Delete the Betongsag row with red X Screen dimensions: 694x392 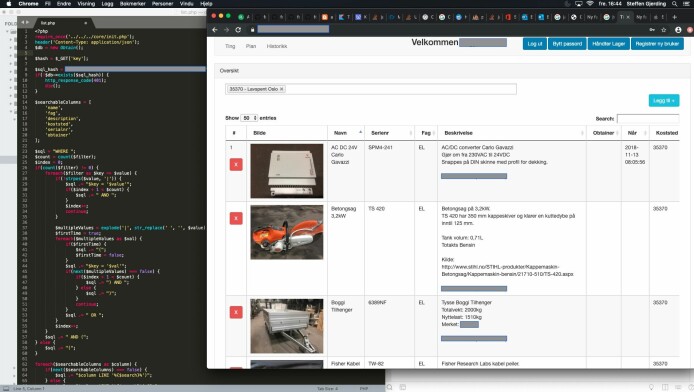click(x=236, y=218)
